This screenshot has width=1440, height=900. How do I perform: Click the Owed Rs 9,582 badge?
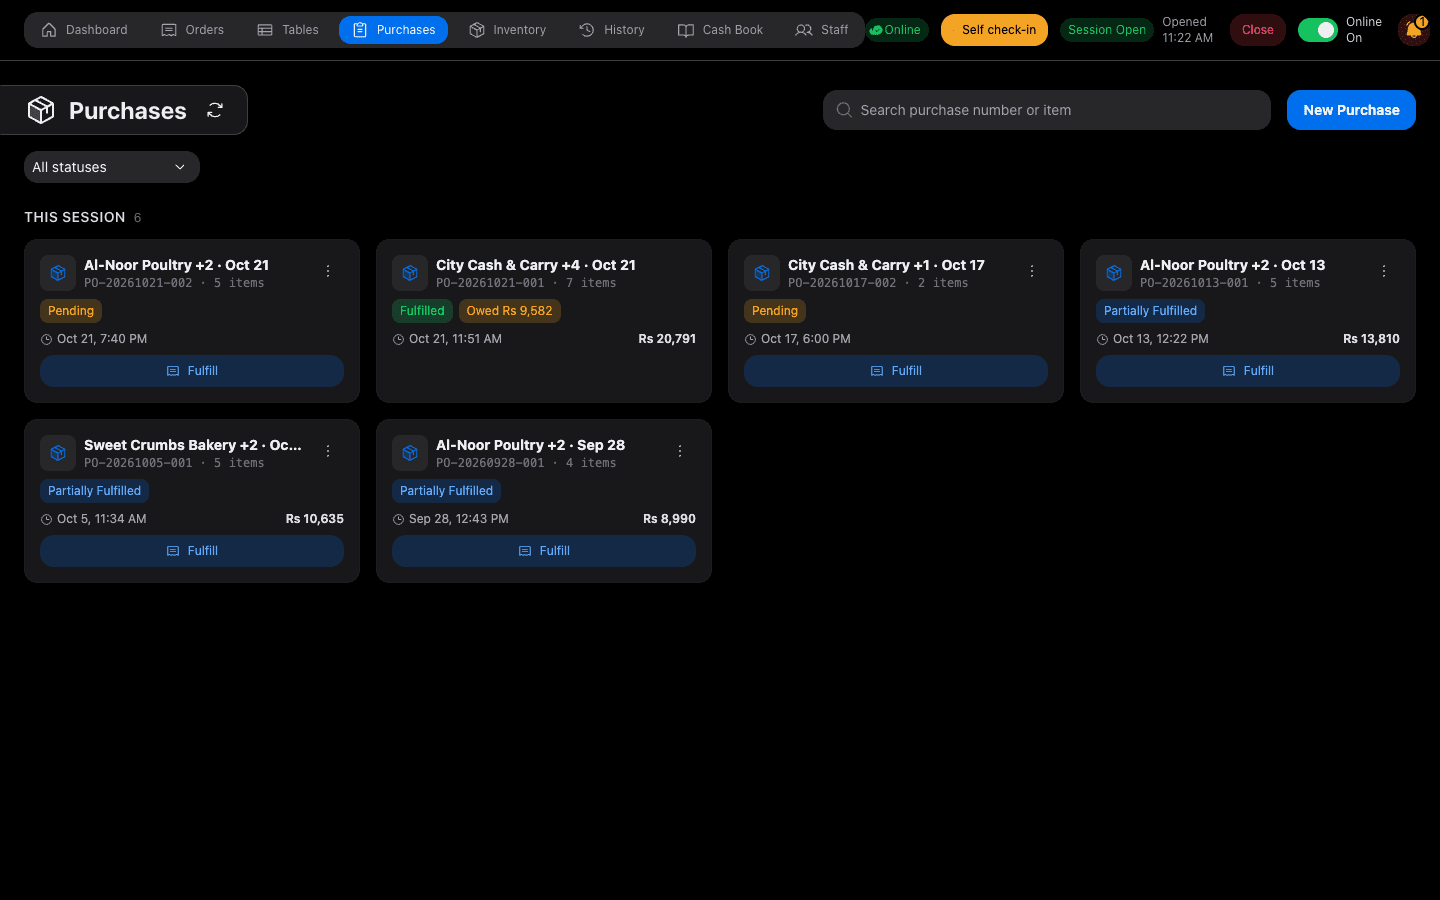pyautogui.click(x=510, y=311)
